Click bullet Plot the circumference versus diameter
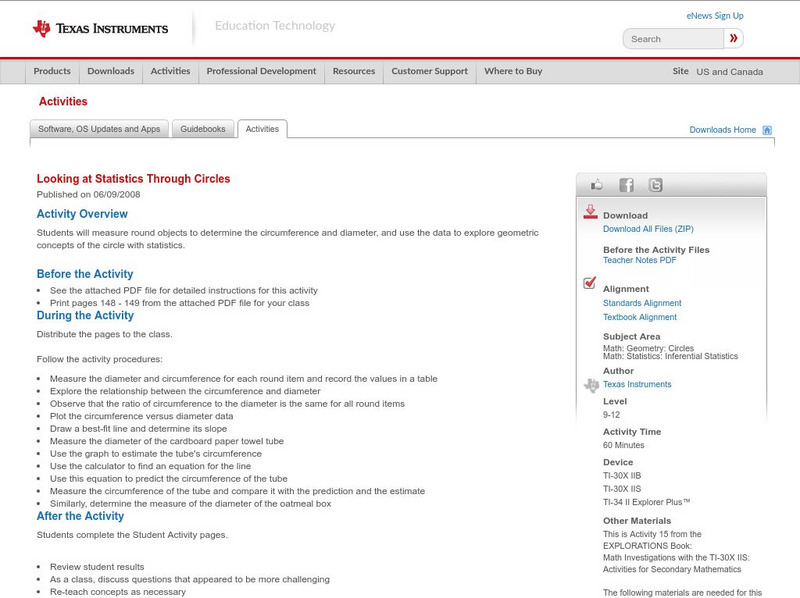 (141, 416)
